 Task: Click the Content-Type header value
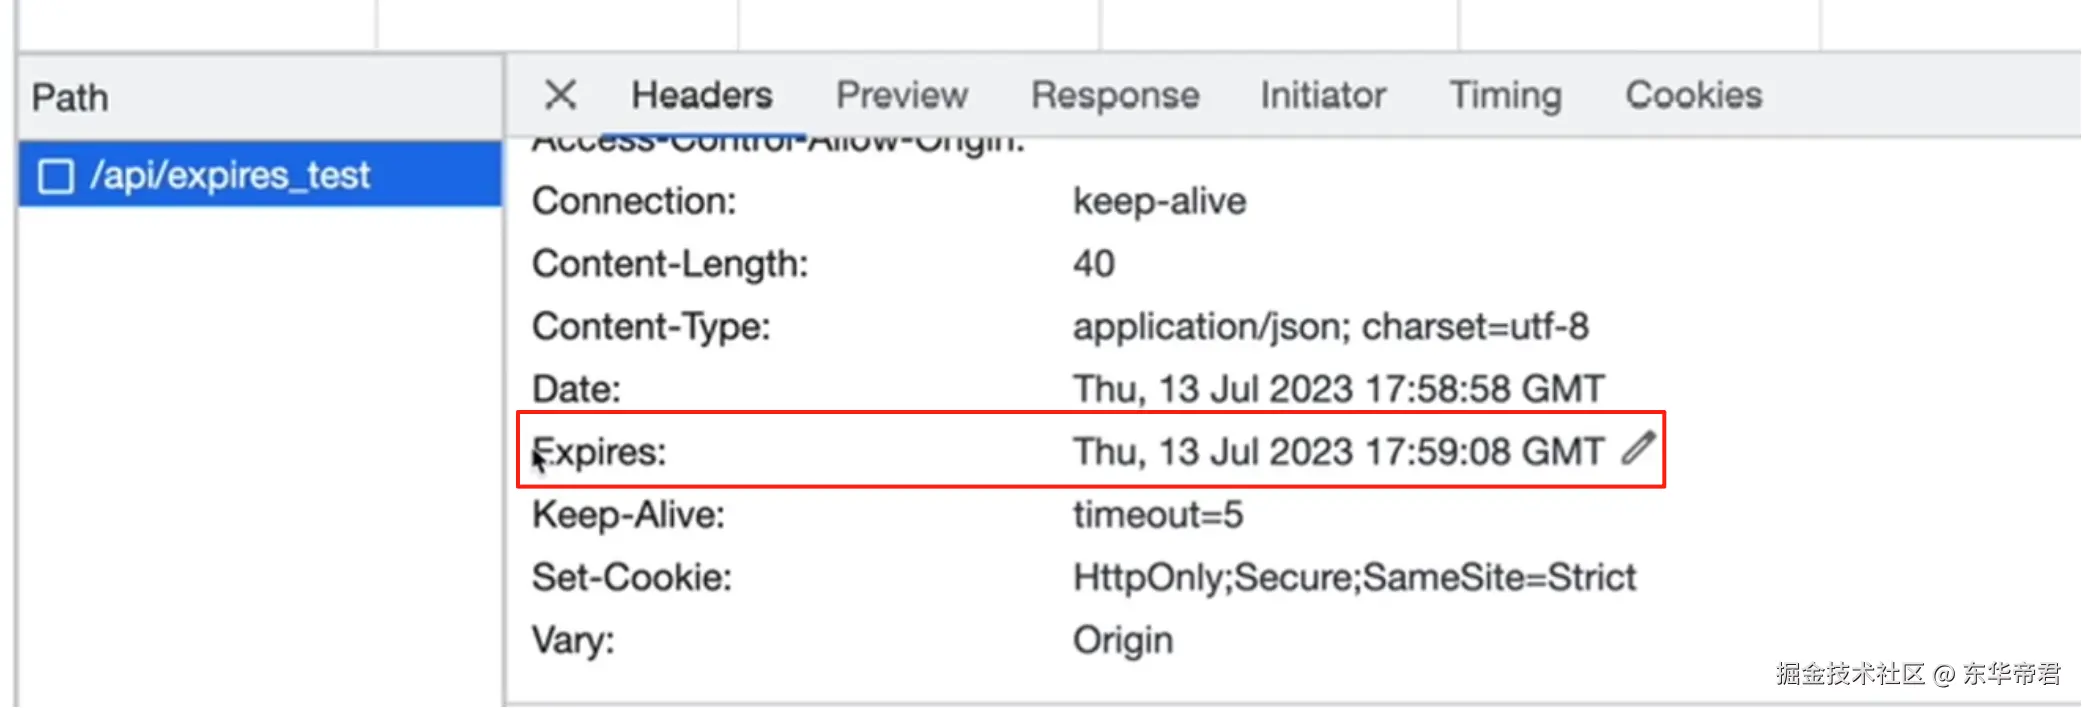click(1330, 327)
